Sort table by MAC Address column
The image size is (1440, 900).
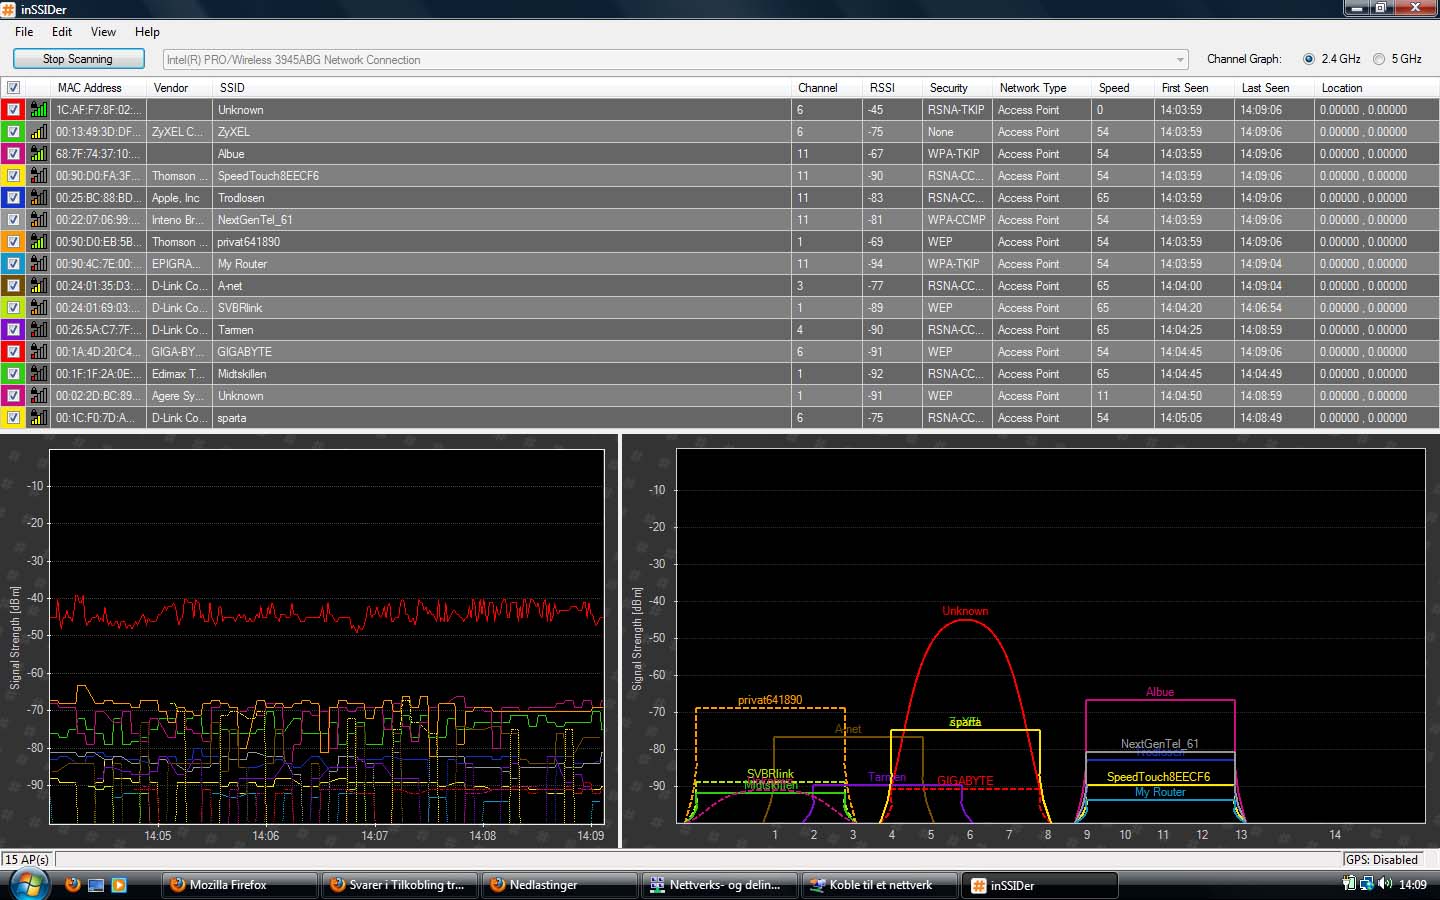point(99,88)
